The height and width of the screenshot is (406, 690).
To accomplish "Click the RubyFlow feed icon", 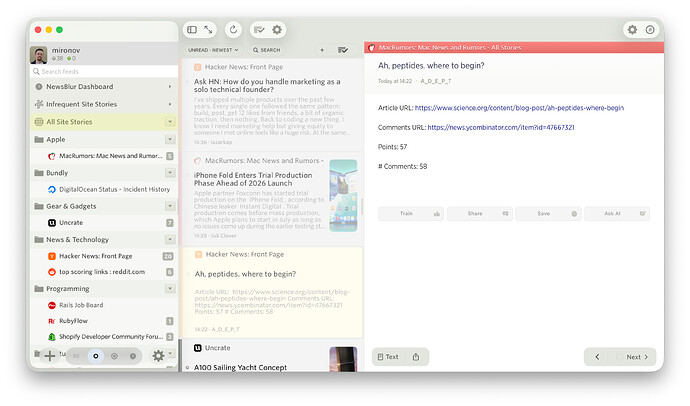I will (x=51, y=321).
